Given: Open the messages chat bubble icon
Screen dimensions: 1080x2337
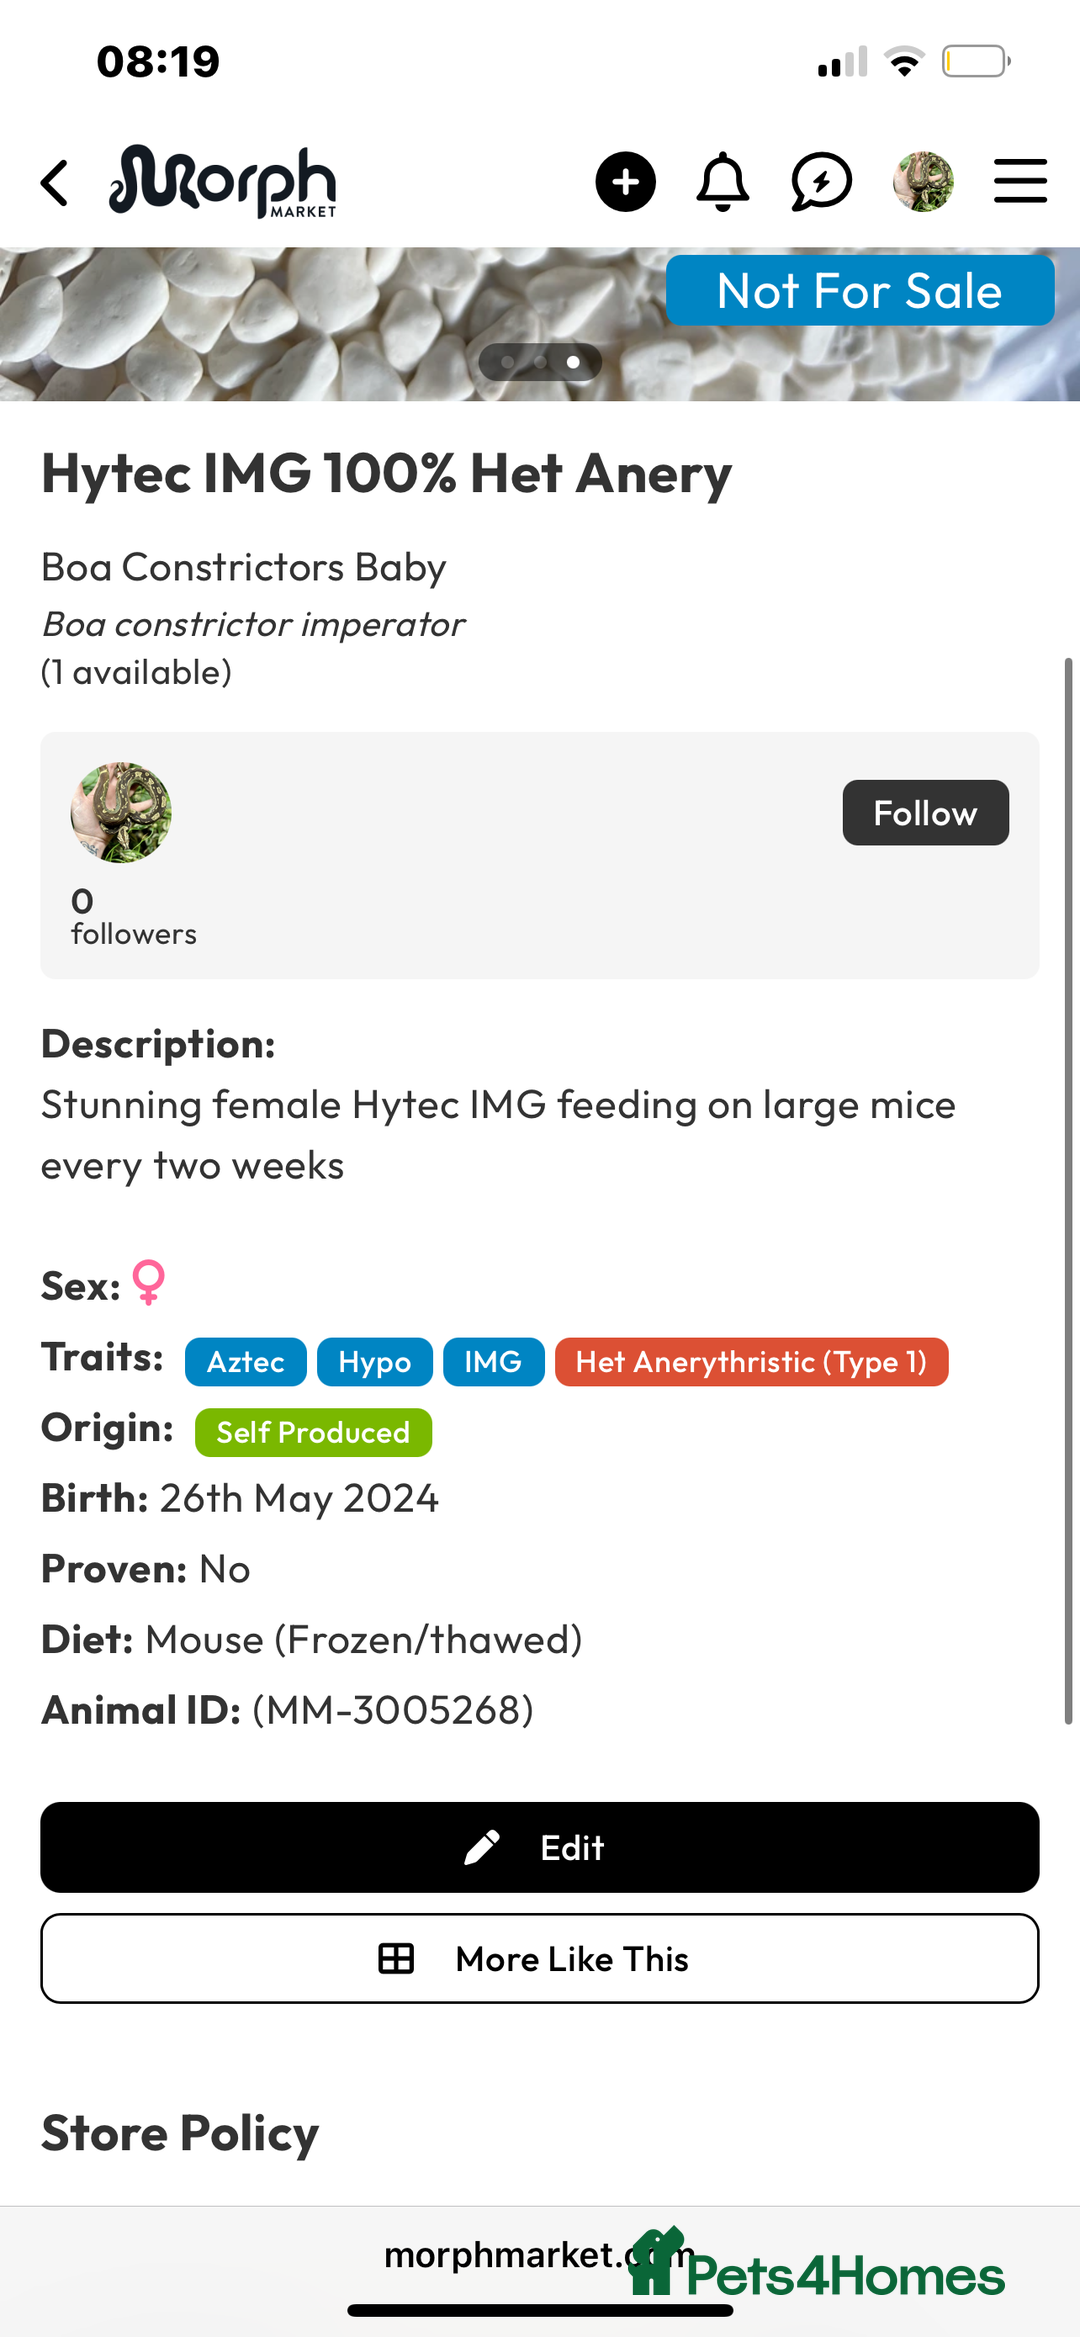Looking at the screenshot, I should click(x=821, y=182).
